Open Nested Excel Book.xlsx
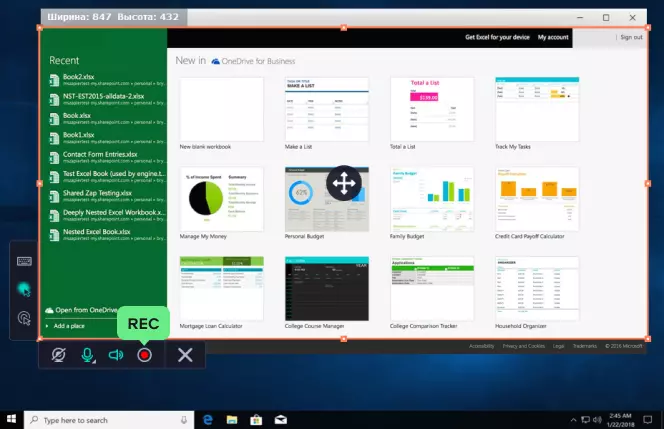This screenshot has height=429, width=664. click(107, 235)
